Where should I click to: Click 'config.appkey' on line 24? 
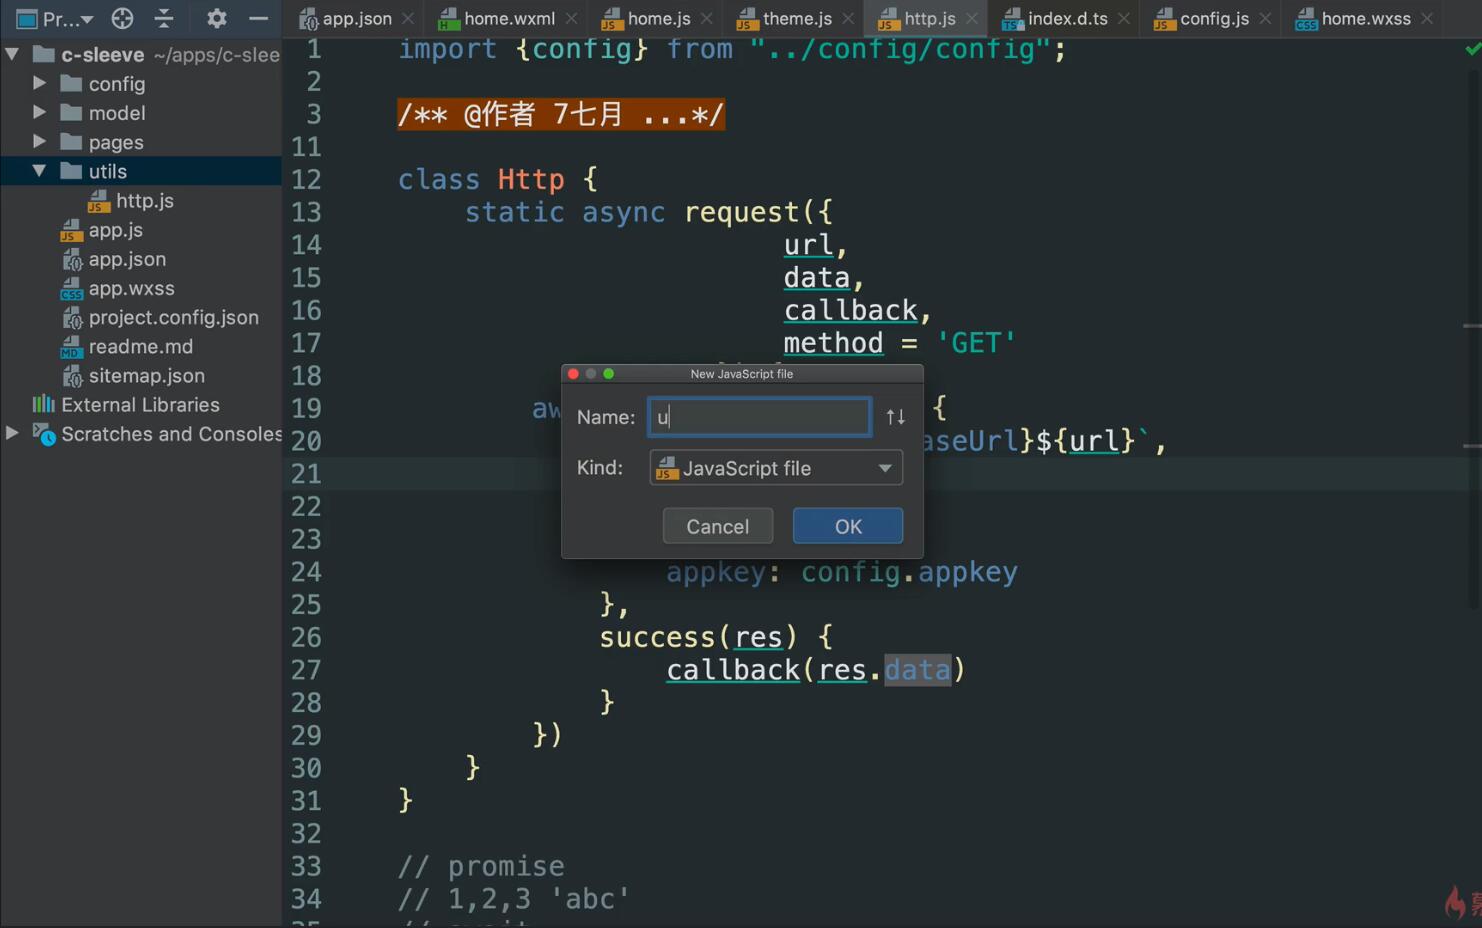(909, 572)
